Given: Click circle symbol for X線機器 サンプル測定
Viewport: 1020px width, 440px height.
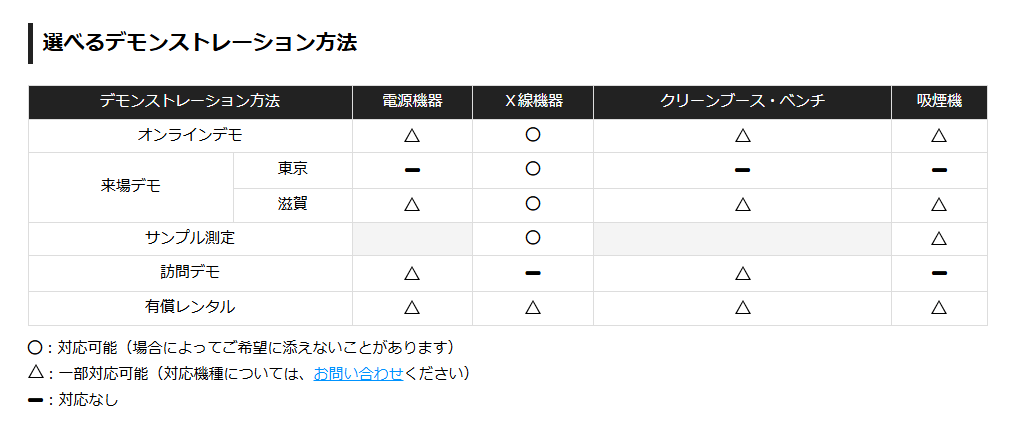Looking at the screenshot, I should [x=533, y=238].
